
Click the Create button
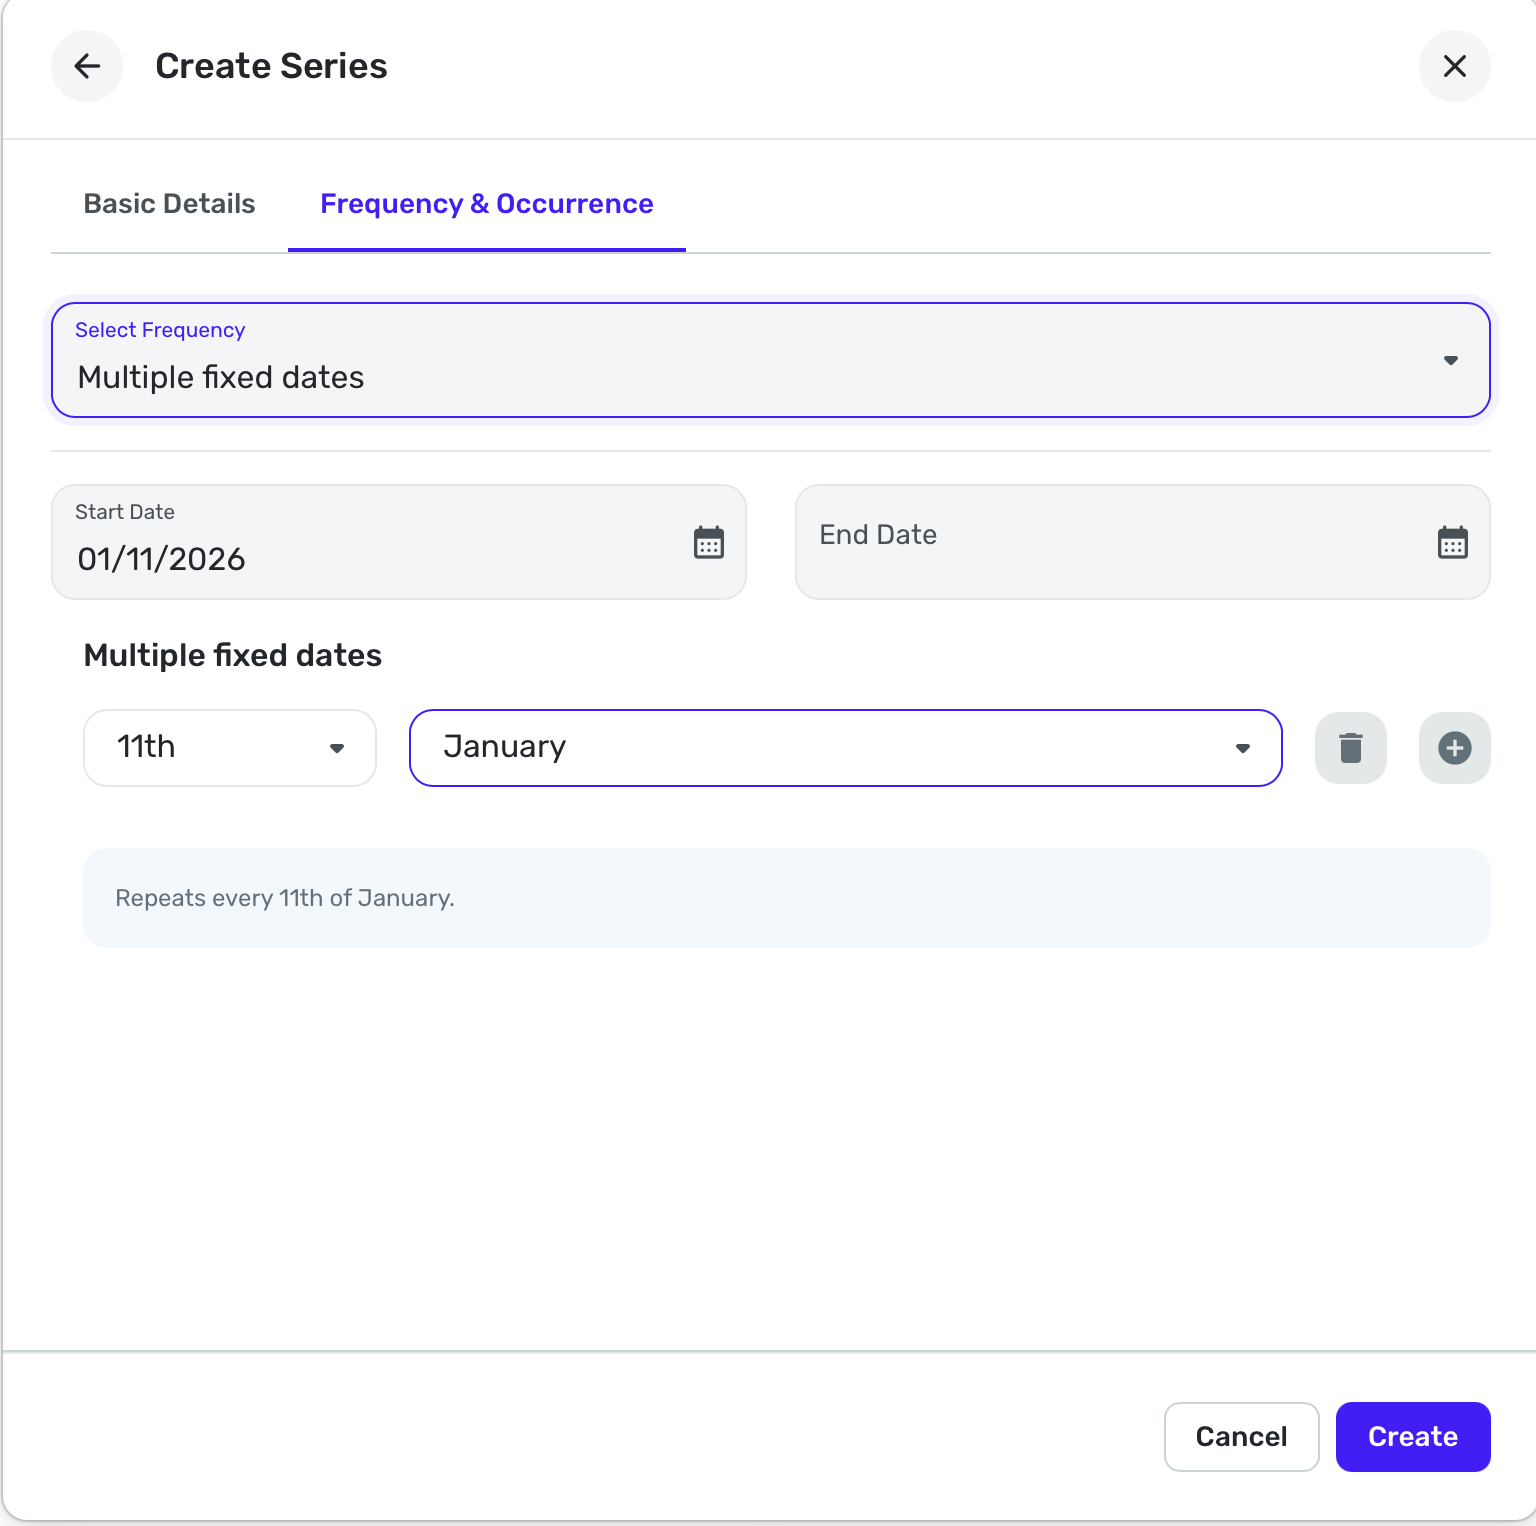[x=1412, y=1436]
